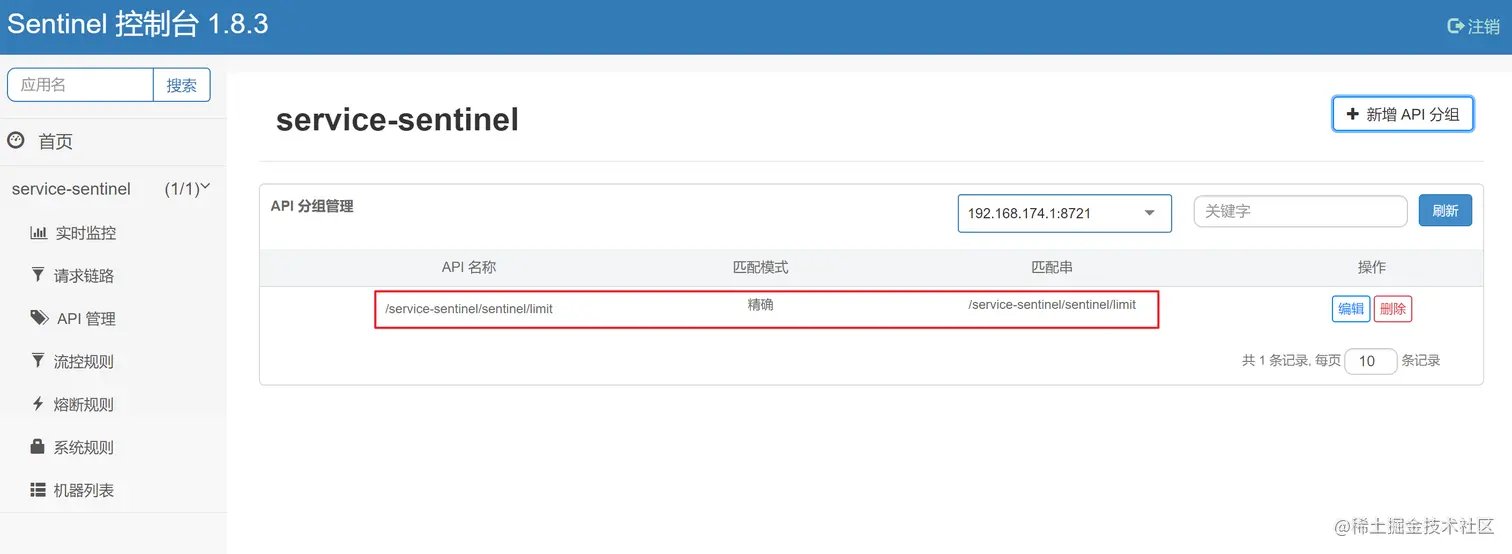Open 机器列表 menu item
This screenshot has width=1512, height=554.
click(x=84, y=491)
